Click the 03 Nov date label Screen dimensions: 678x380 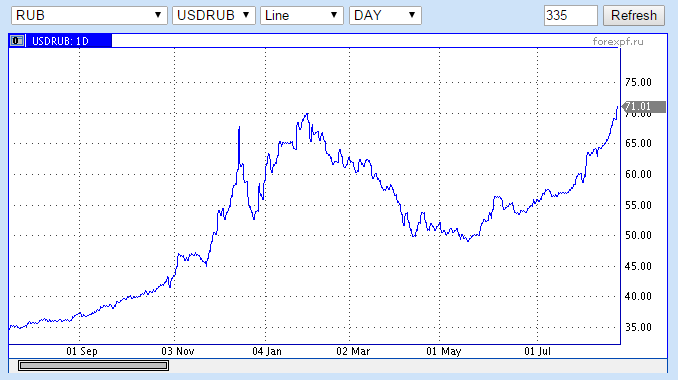click(178, 351)
